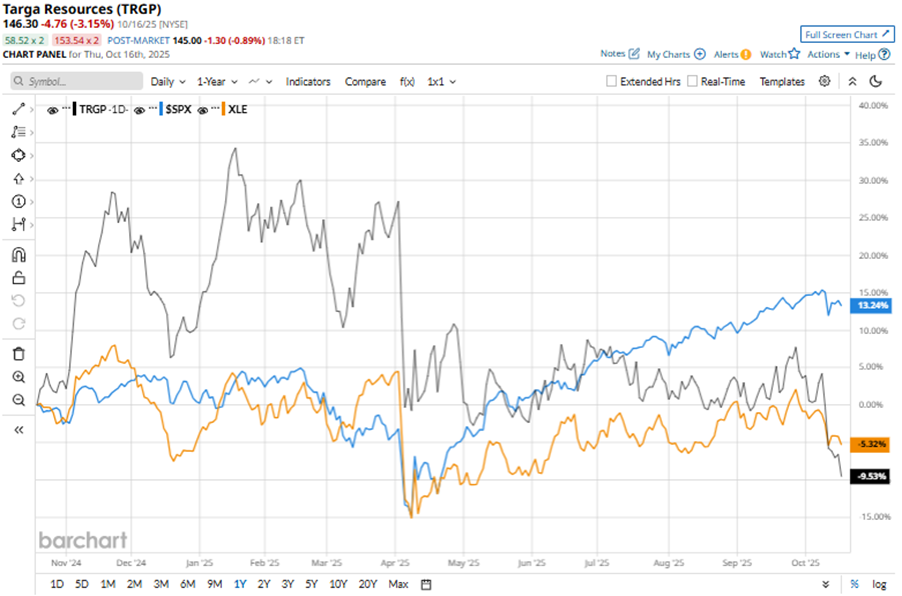Viewport: 902px width, 596px height.
Task: Open the Templates menu
Action: coord(782,82)
